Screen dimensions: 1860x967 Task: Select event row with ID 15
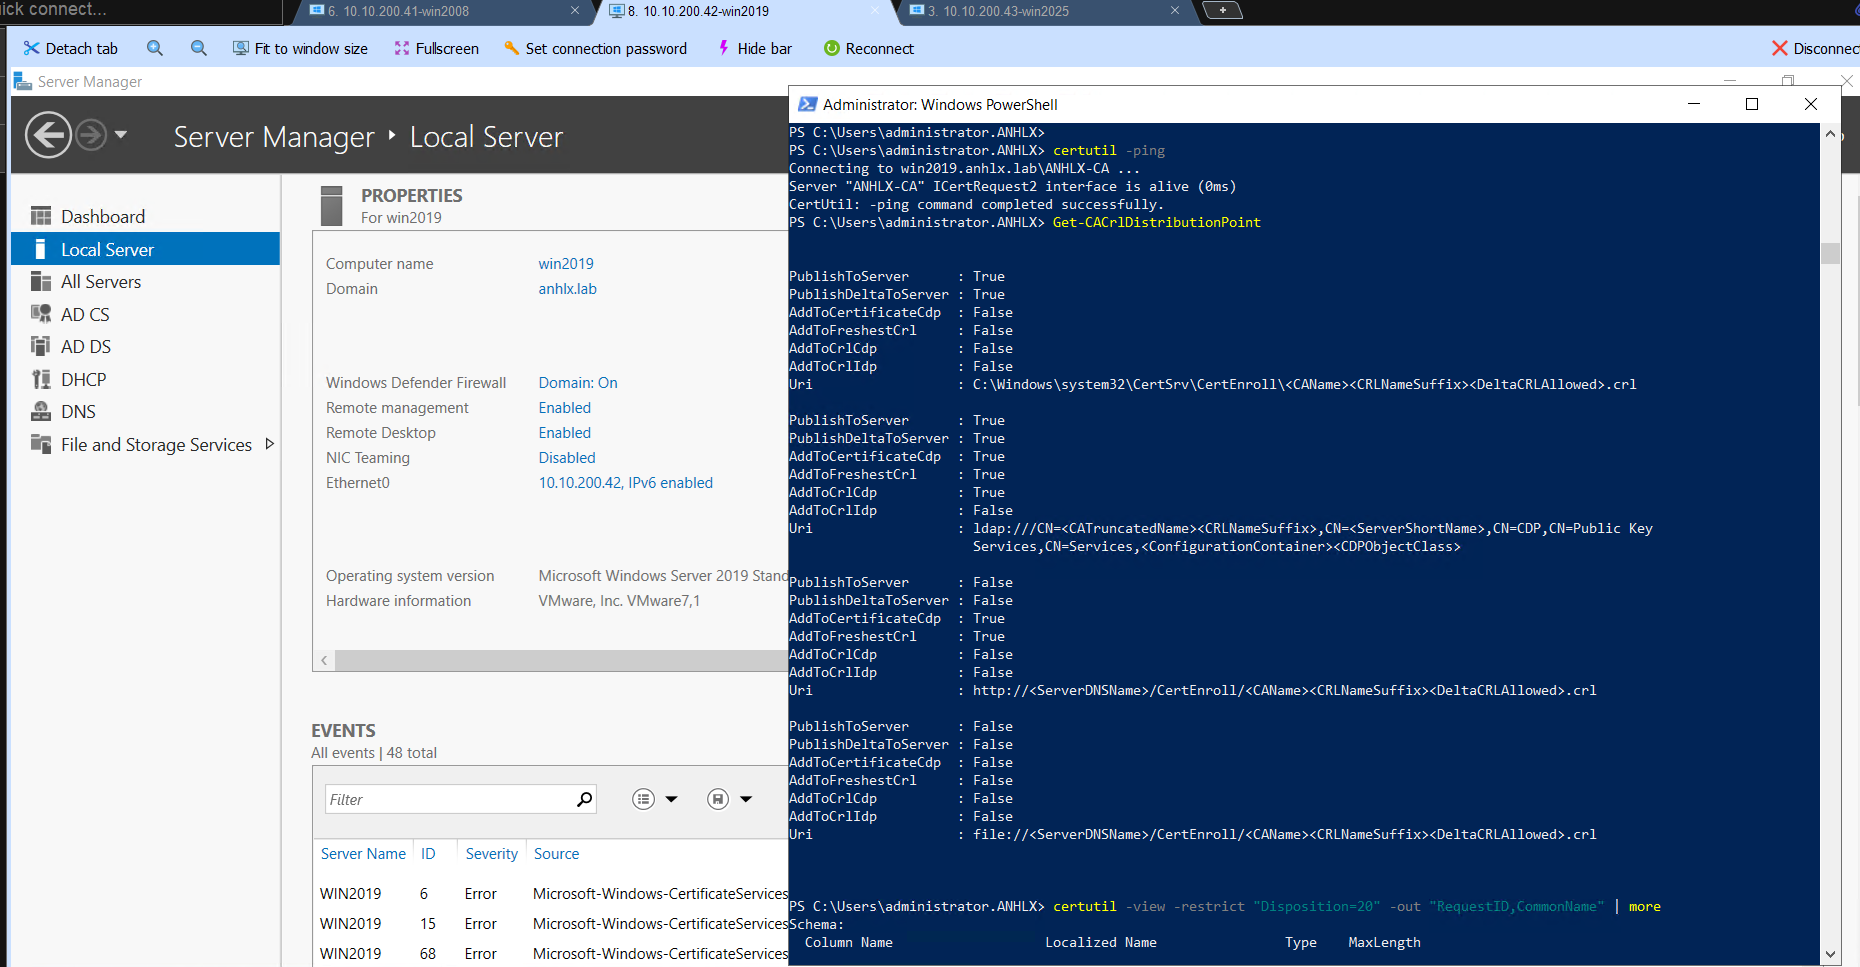point(552,924)
